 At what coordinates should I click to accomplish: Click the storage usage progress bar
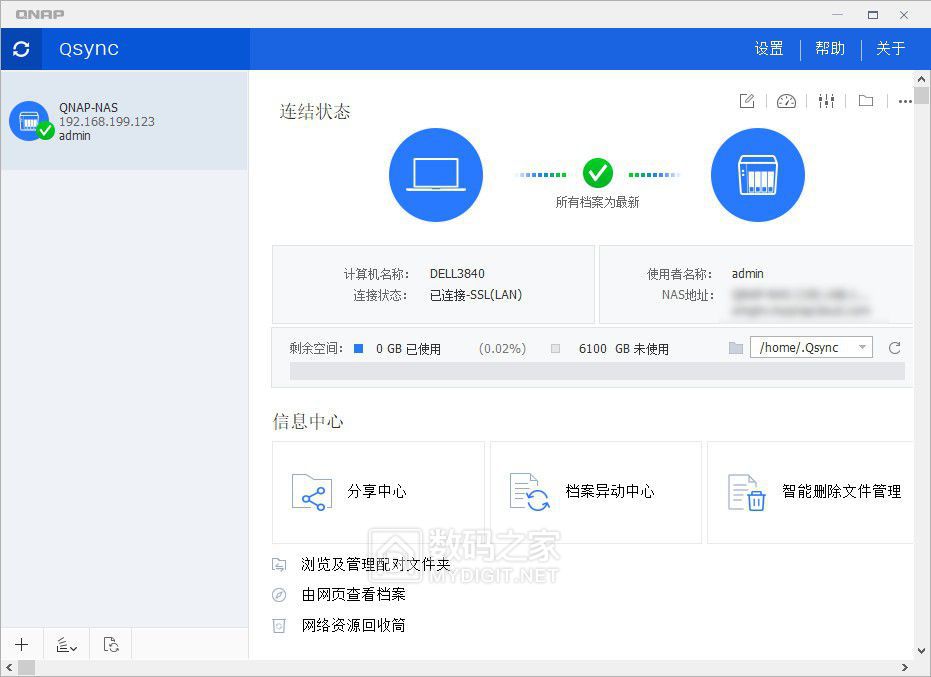coord(596,372)
